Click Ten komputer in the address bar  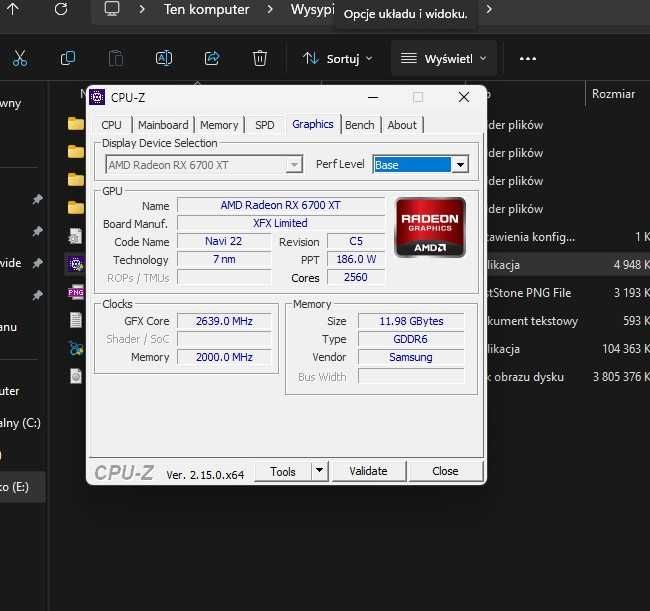coord(207,9)
